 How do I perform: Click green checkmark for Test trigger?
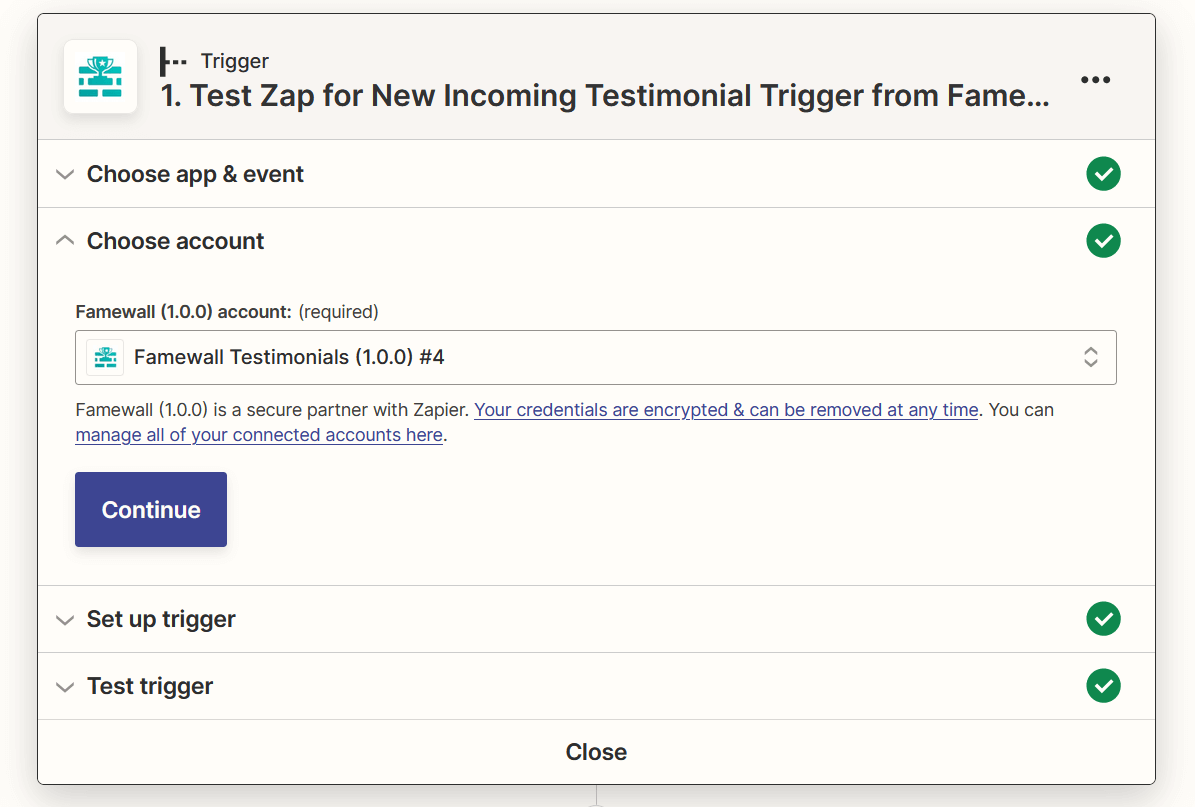pyautogui.click(x=1103, y=686)
